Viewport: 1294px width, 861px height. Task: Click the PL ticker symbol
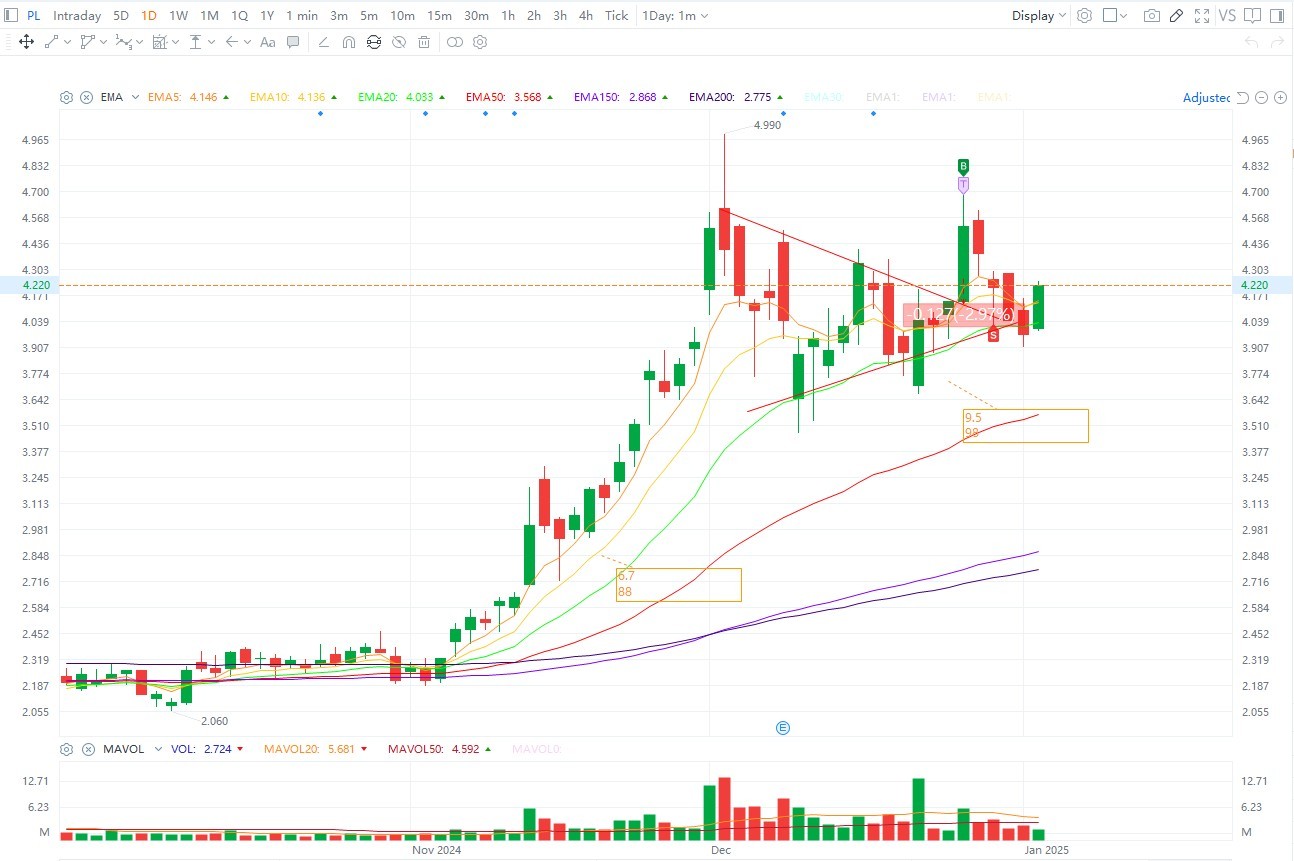[35, 15]
